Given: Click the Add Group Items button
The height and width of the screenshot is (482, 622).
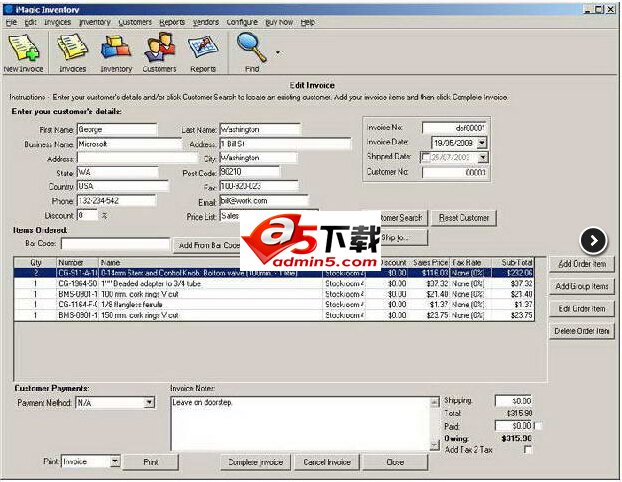Looking at the screenshot, I should click(x=582, y=286).
